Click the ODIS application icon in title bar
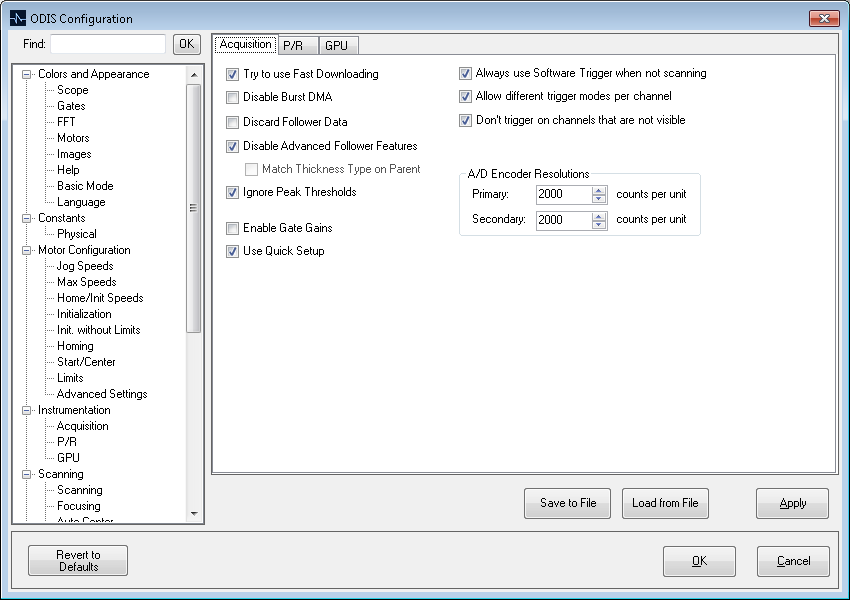Viewport: 850px width, 600px height. [18, 18]
